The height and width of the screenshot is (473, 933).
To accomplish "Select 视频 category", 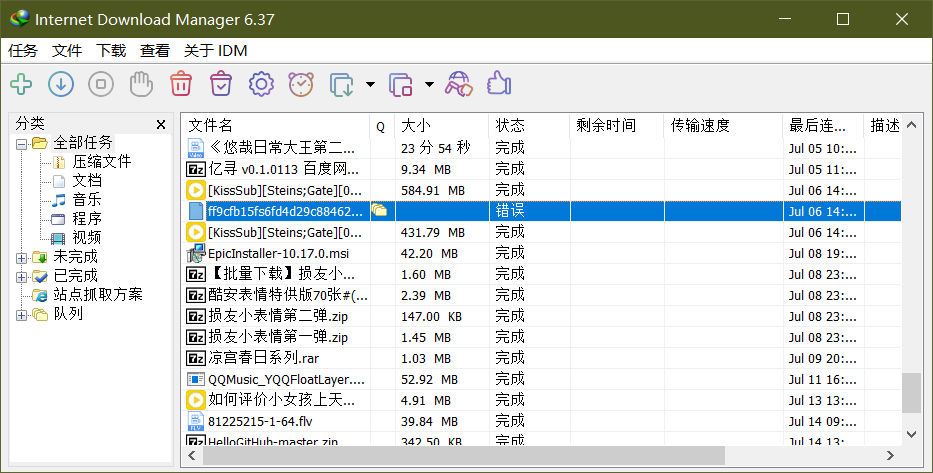I will 87,238.
